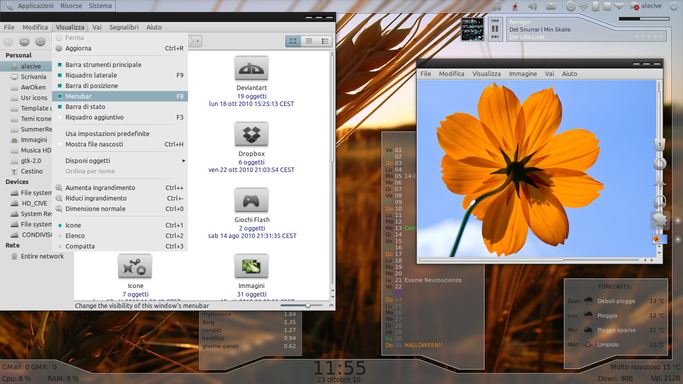Click the reload button in file manager toolbar

40,41
